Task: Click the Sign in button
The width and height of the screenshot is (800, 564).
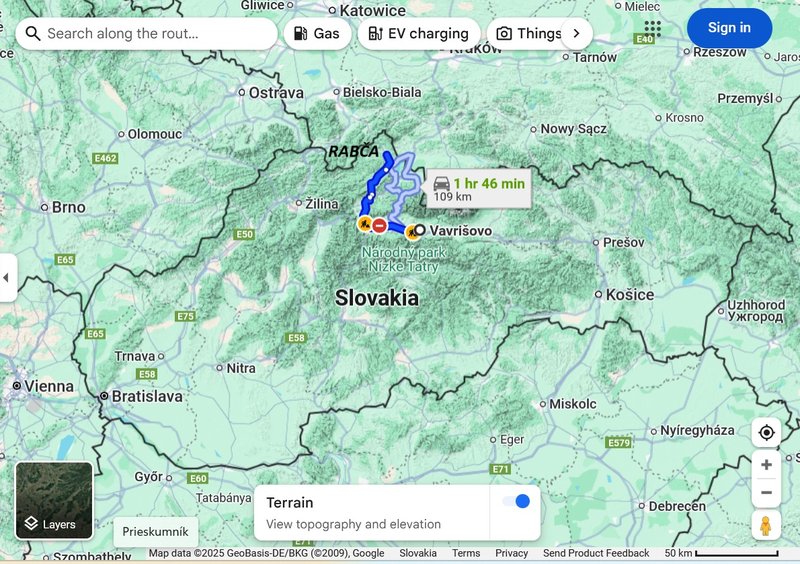Action: pos(729,28)
